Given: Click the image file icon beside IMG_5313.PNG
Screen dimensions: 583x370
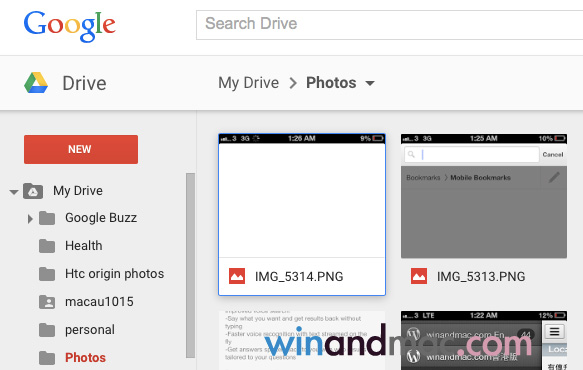Looking at the screenshot, I should point(419,276).
